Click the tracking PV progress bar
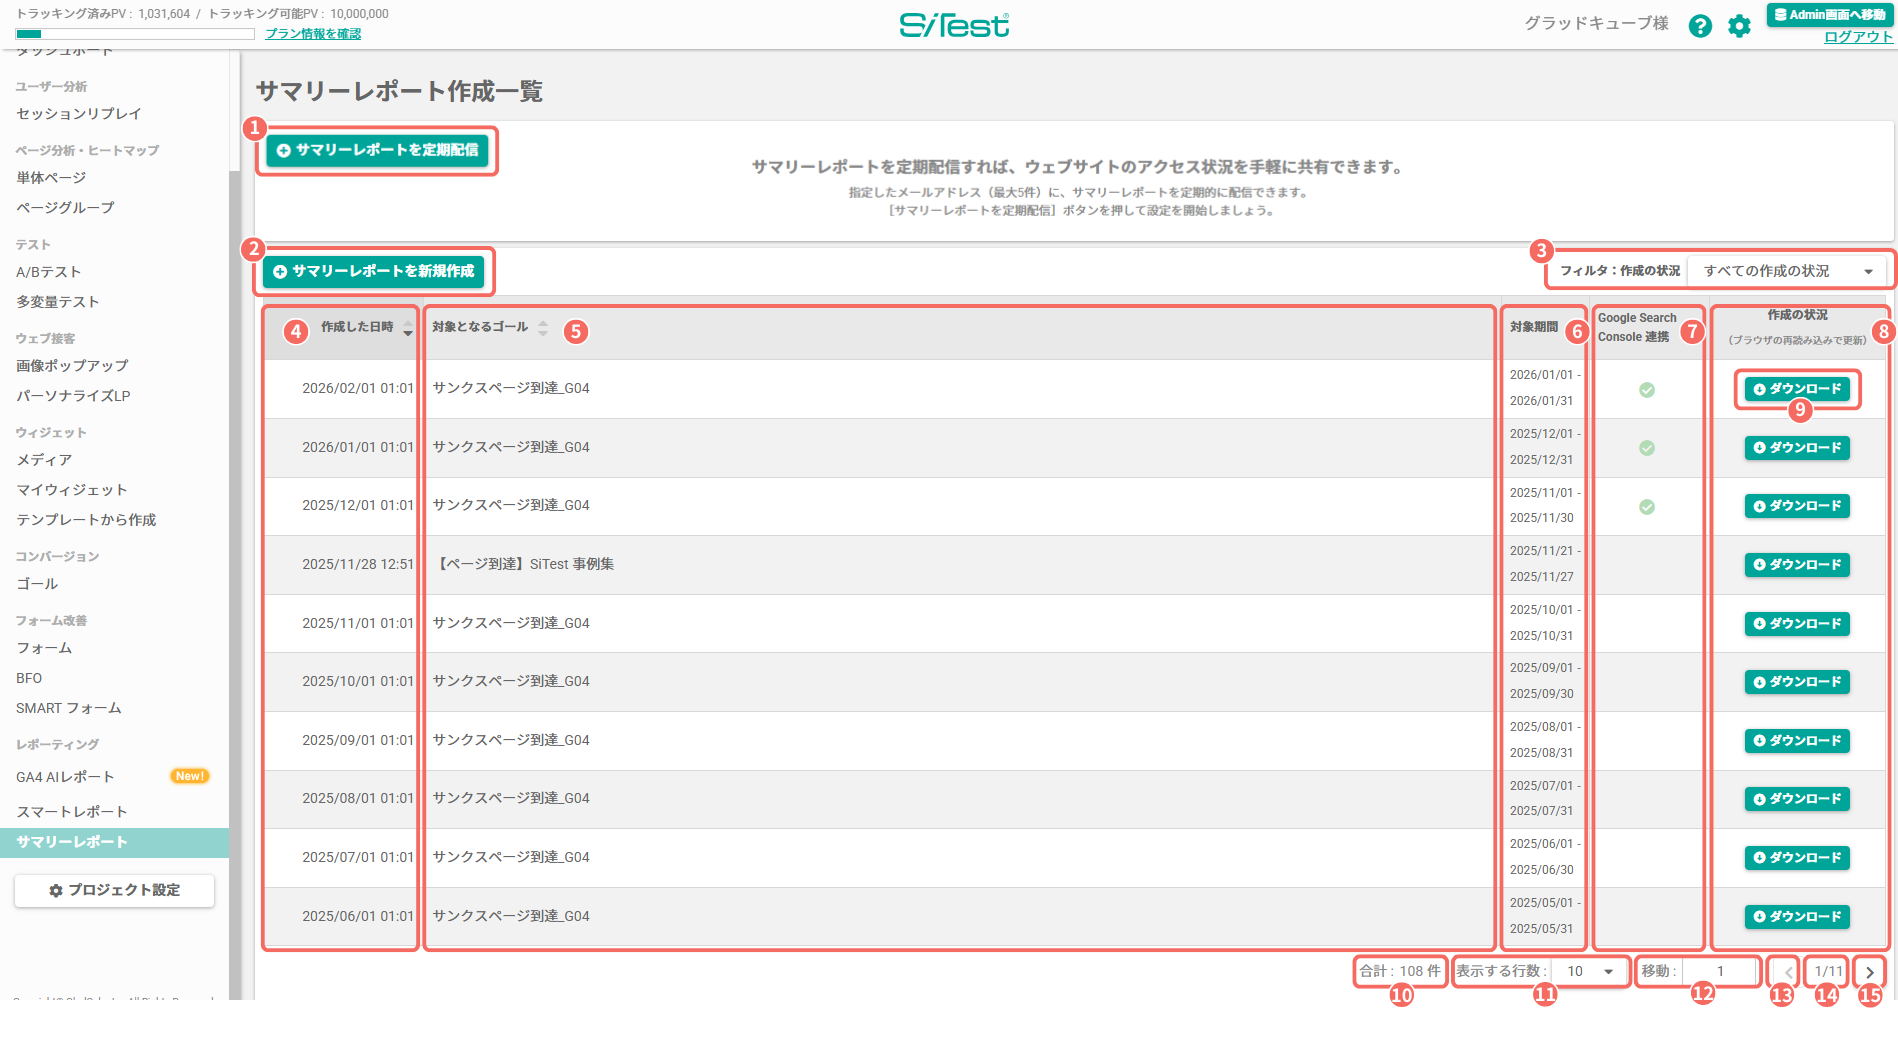 [x=135, y=34]
